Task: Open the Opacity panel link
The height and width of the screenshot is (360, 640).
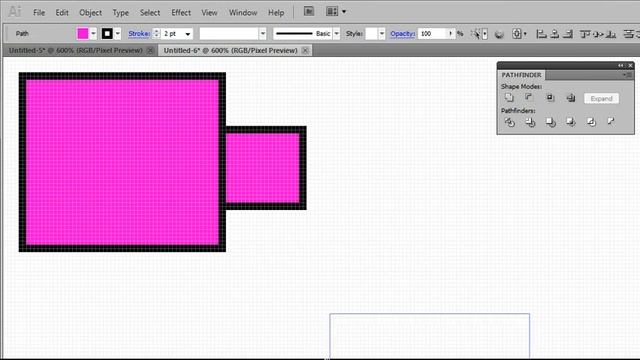Action: point(402,33)
